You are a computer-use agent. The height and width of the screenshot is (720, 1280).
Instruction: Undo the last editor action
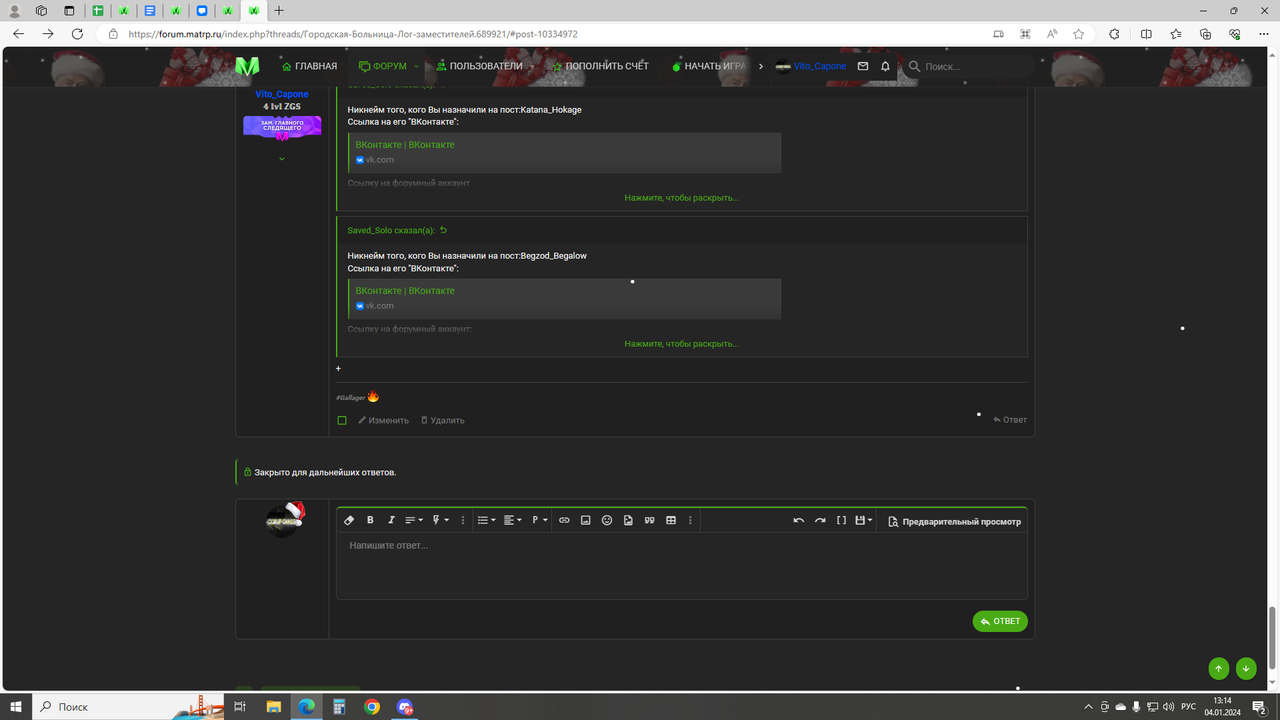click(798, 520)
